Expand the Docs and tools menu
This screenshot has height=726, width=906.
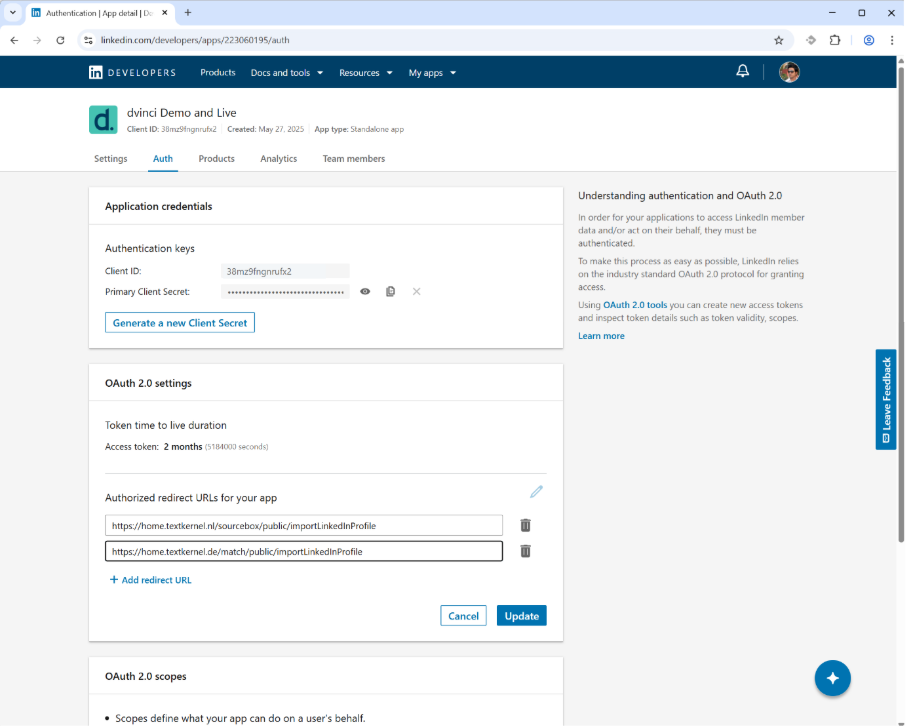287,73
